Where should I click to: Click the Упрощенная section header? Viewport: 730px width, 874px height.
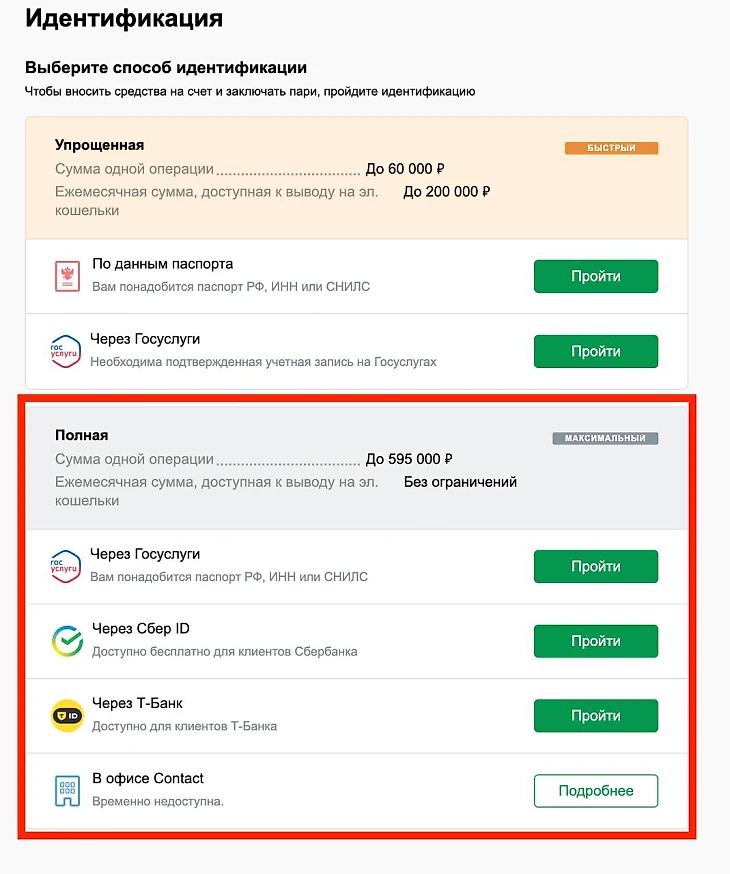[x=99, y=146]
